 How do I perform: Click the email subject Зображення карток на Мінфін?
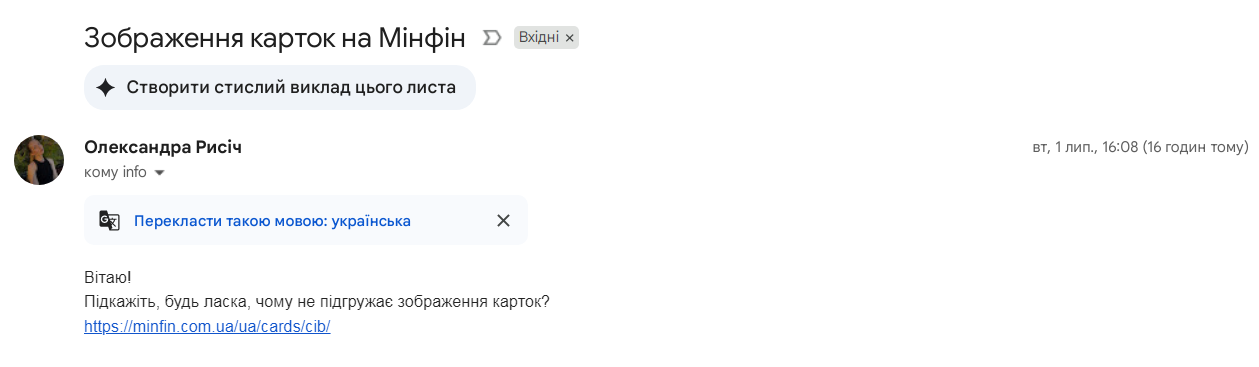275,38
